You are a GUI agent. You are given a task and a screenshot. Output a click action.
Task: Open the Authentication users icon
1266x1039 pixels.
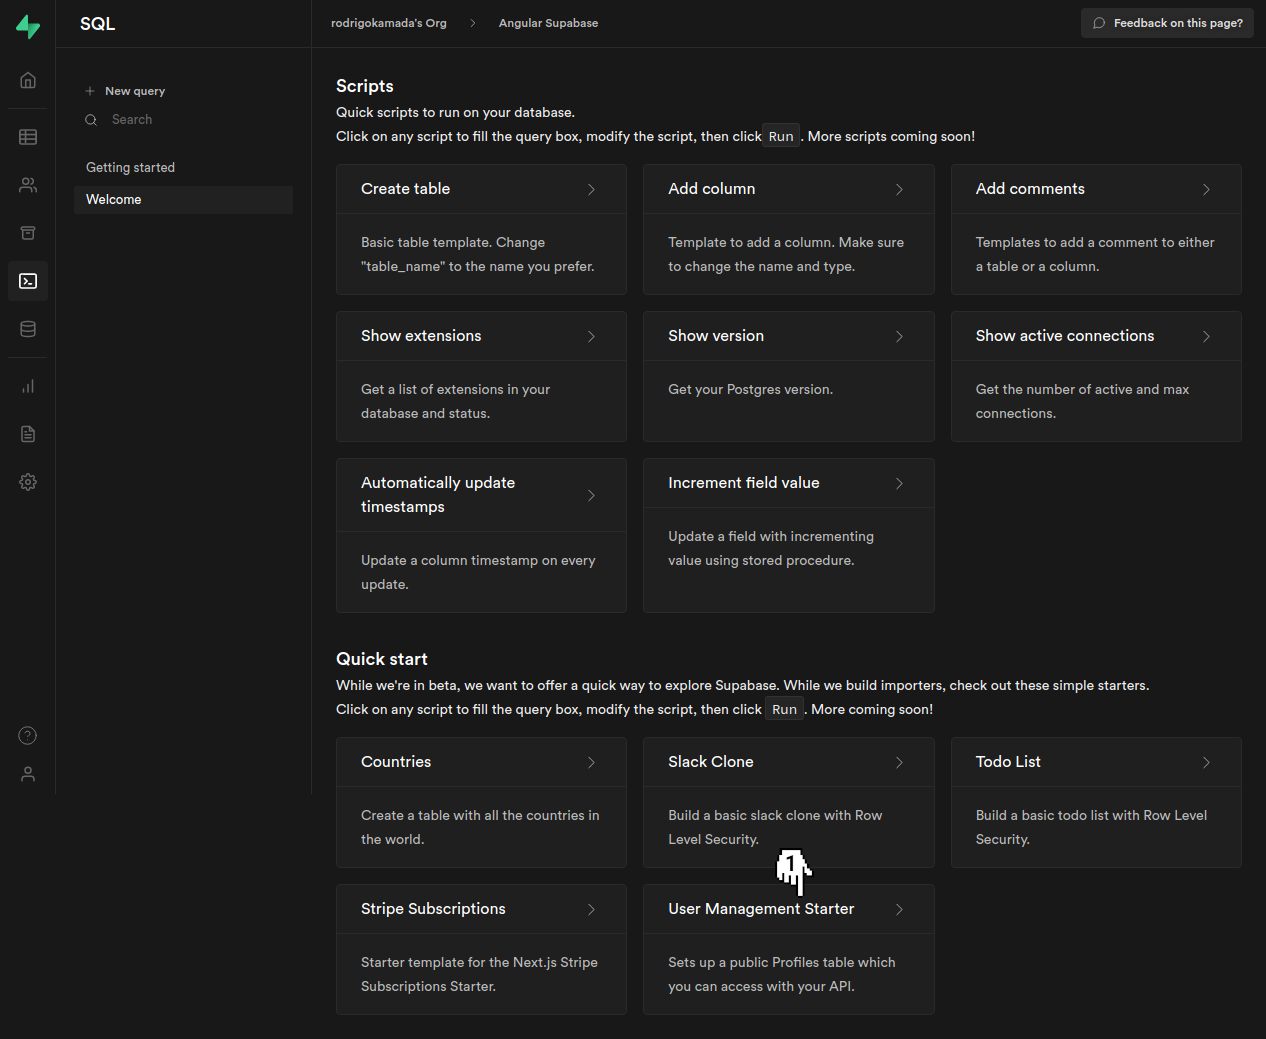tap(28, 185)
